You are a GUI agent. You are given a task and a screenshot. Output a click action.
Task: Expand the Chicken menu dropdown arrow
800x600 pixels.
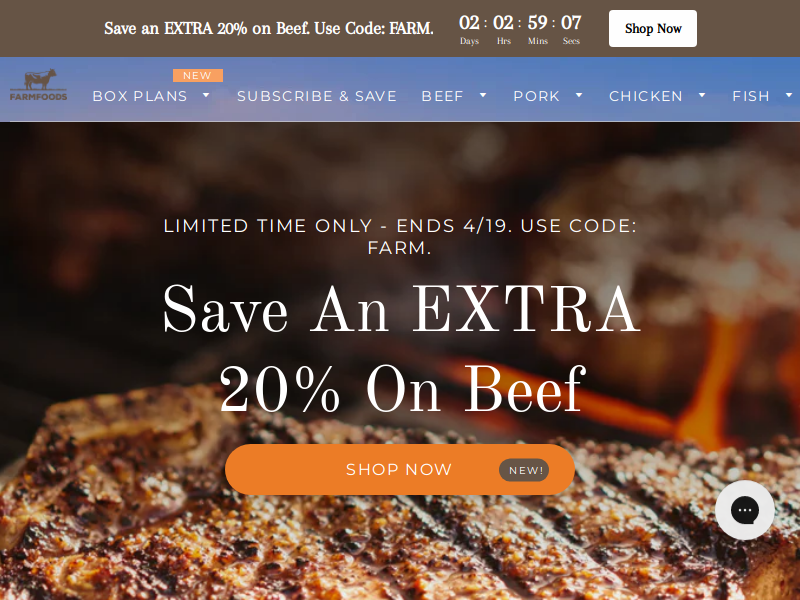click(x=702, y=95)
